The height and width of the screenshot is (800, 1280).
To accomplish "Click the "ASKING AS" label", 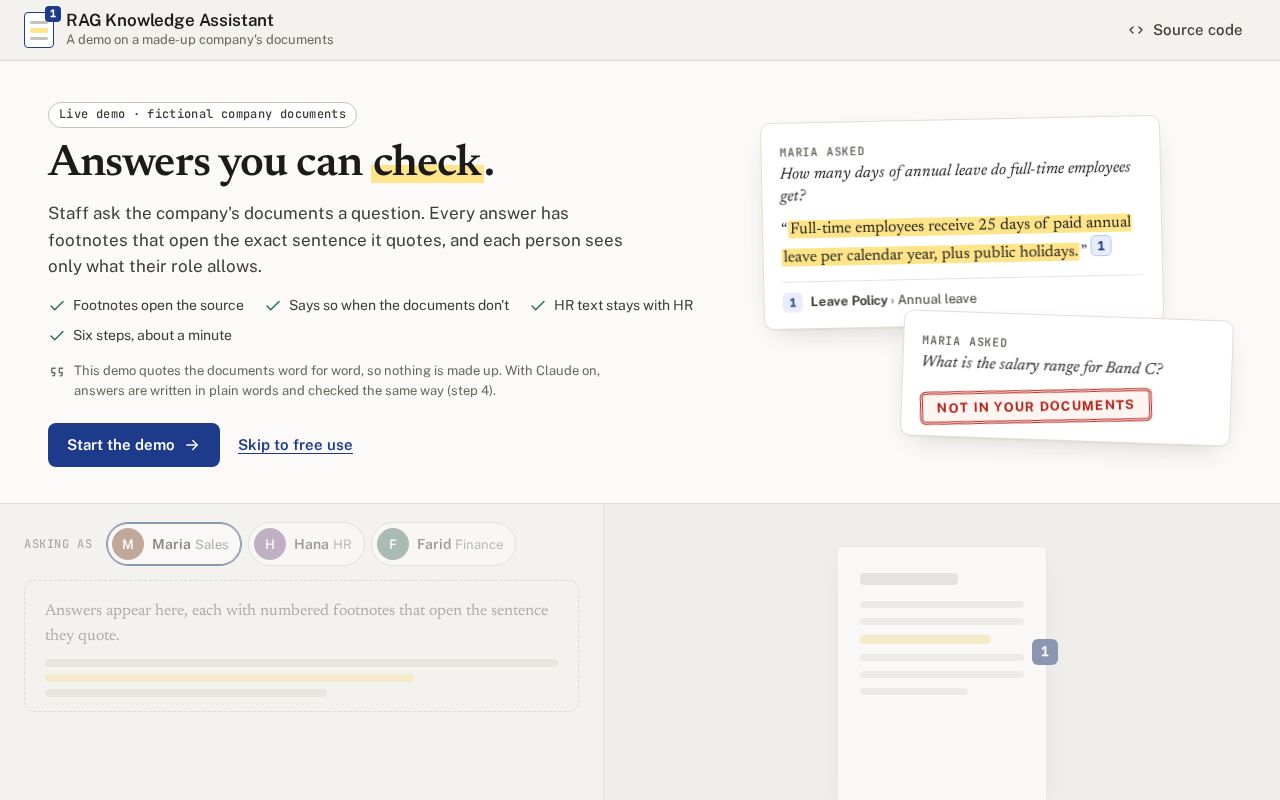I will pos(58,544).
